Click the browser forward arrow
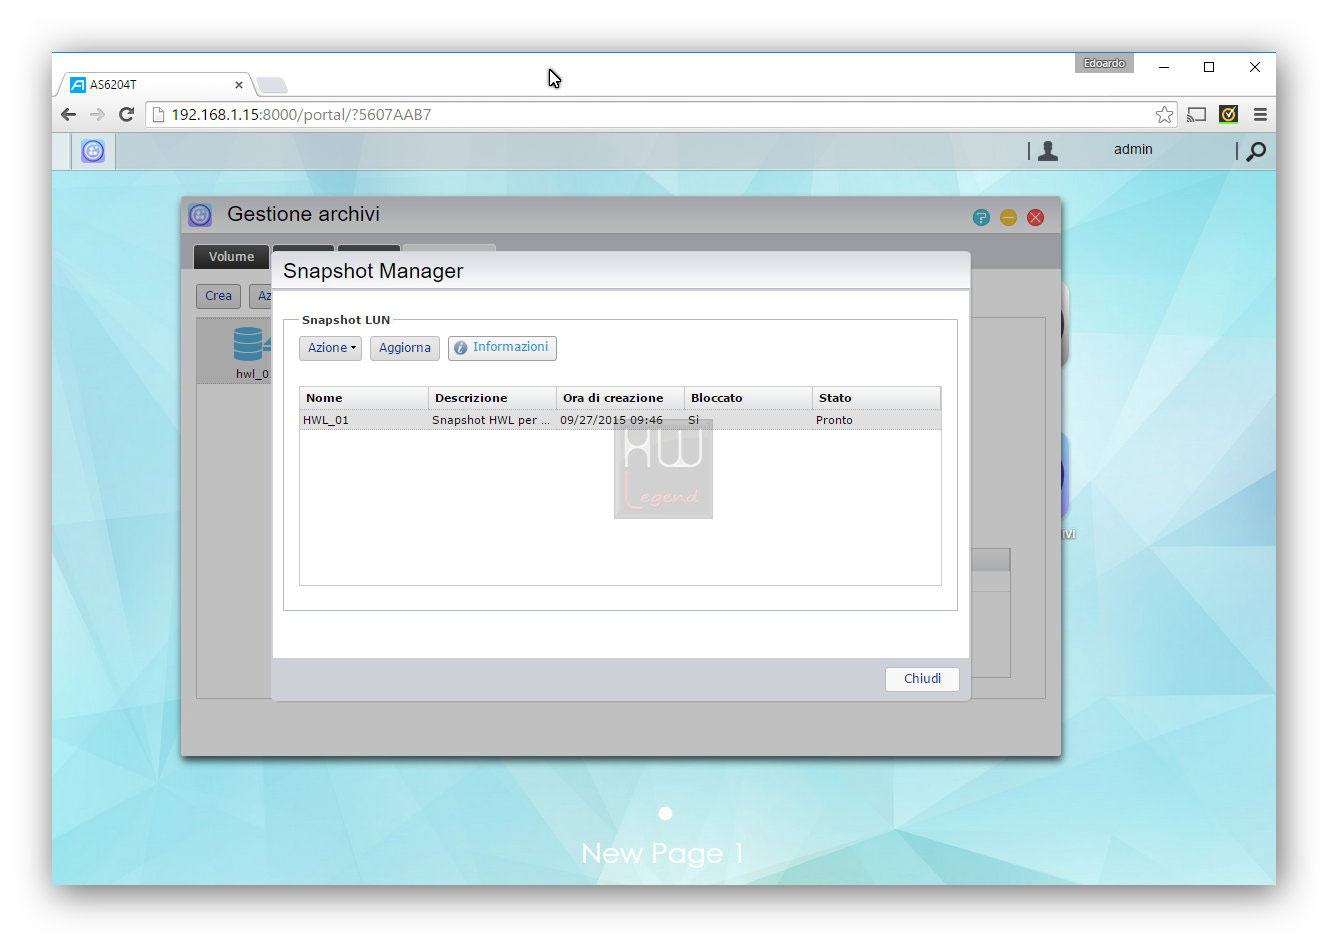Screen dimensions: 1328x937 (97, 114)
